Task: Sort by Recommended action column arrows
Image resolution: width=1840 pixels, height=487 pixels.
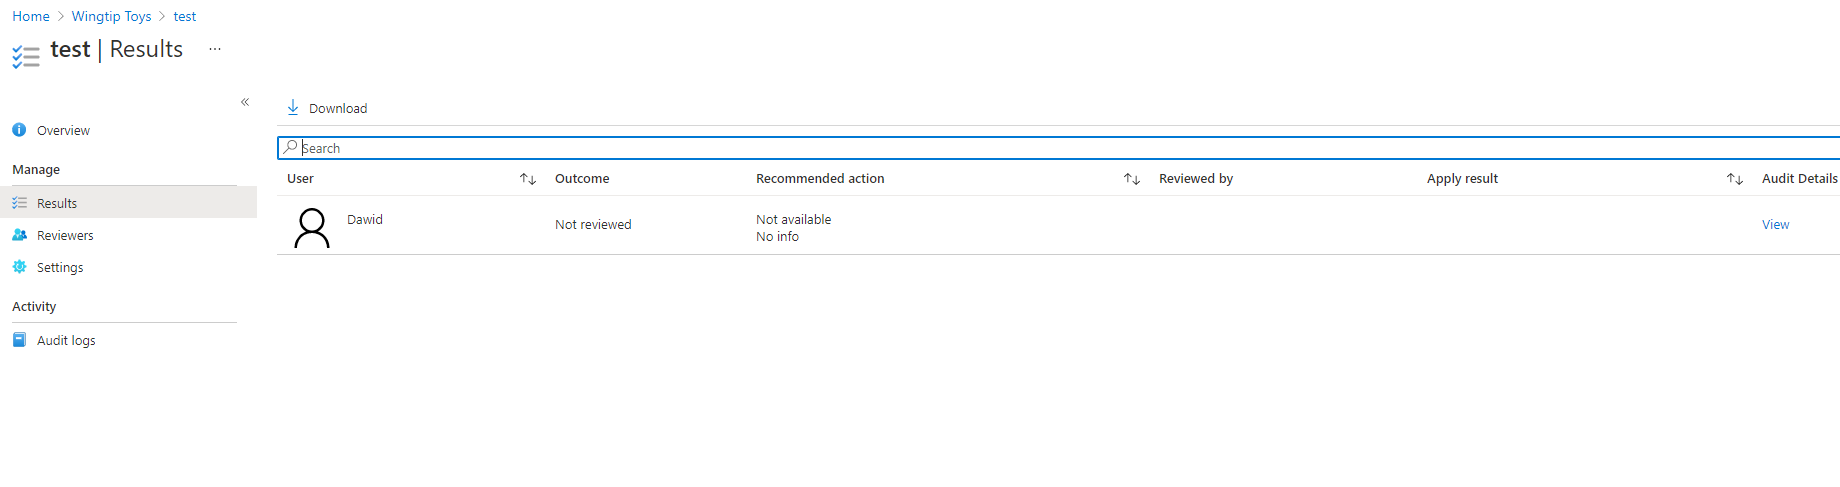Action: click(x=1132, y=179)
